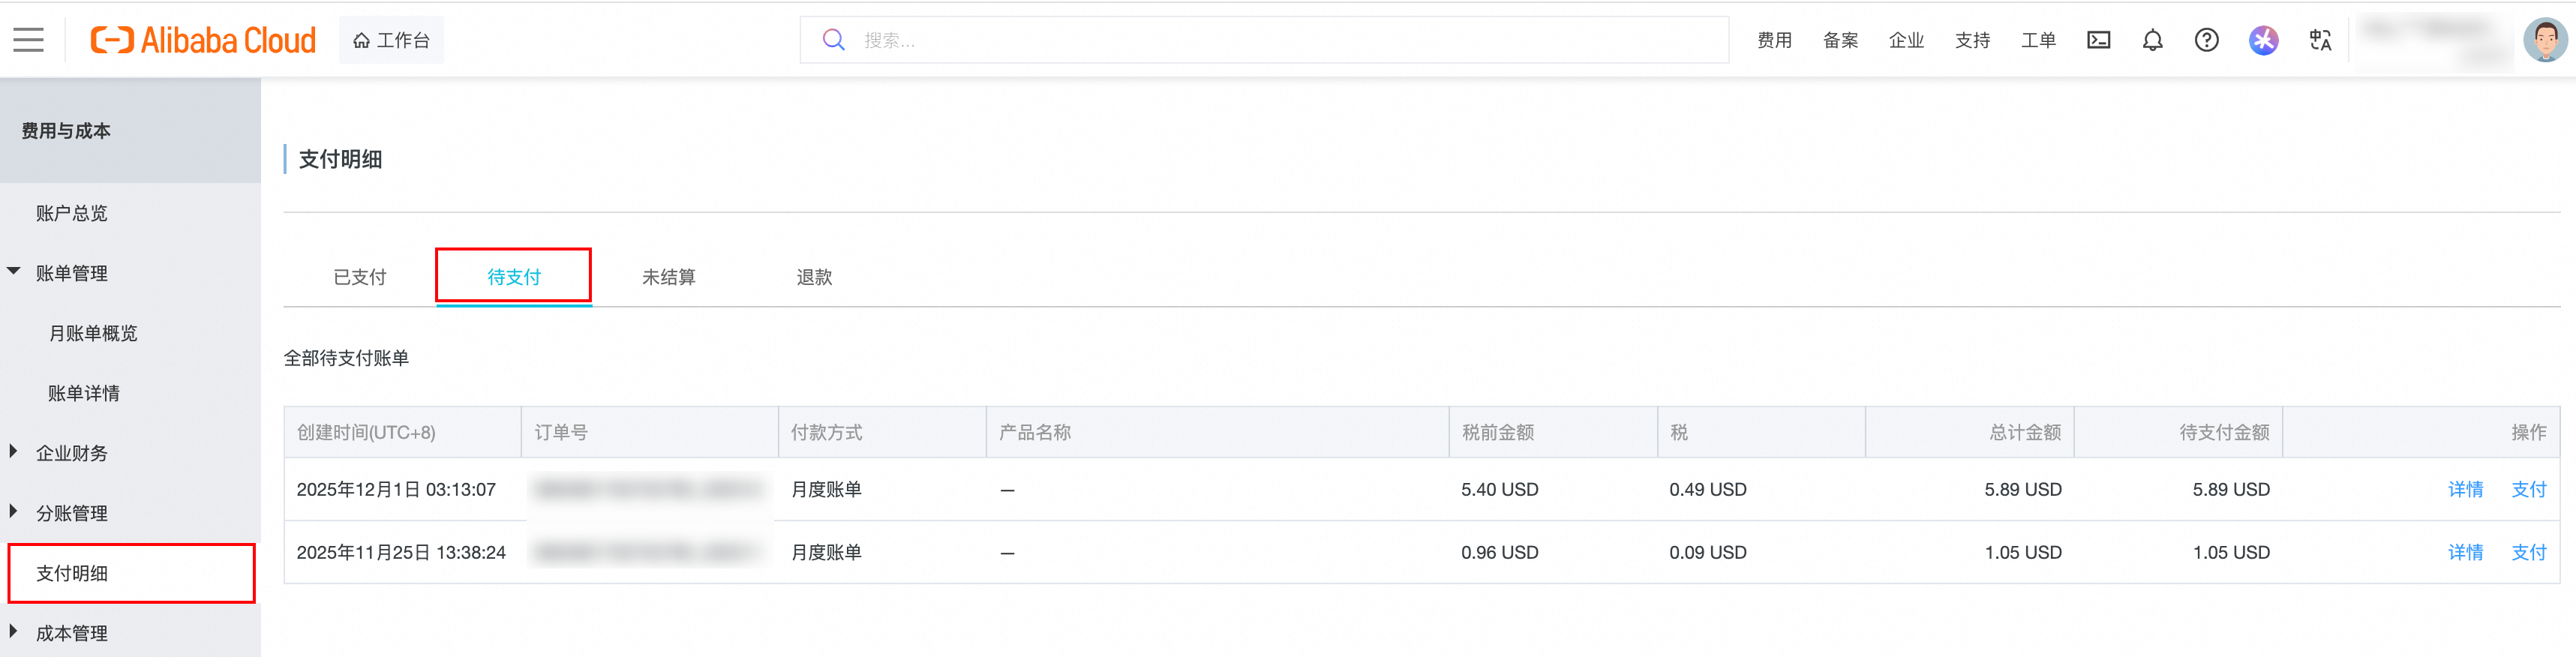Viewport: 2576px width, 657px height.
Task: Click the 工作台 home button
Action: pos(391,40)
